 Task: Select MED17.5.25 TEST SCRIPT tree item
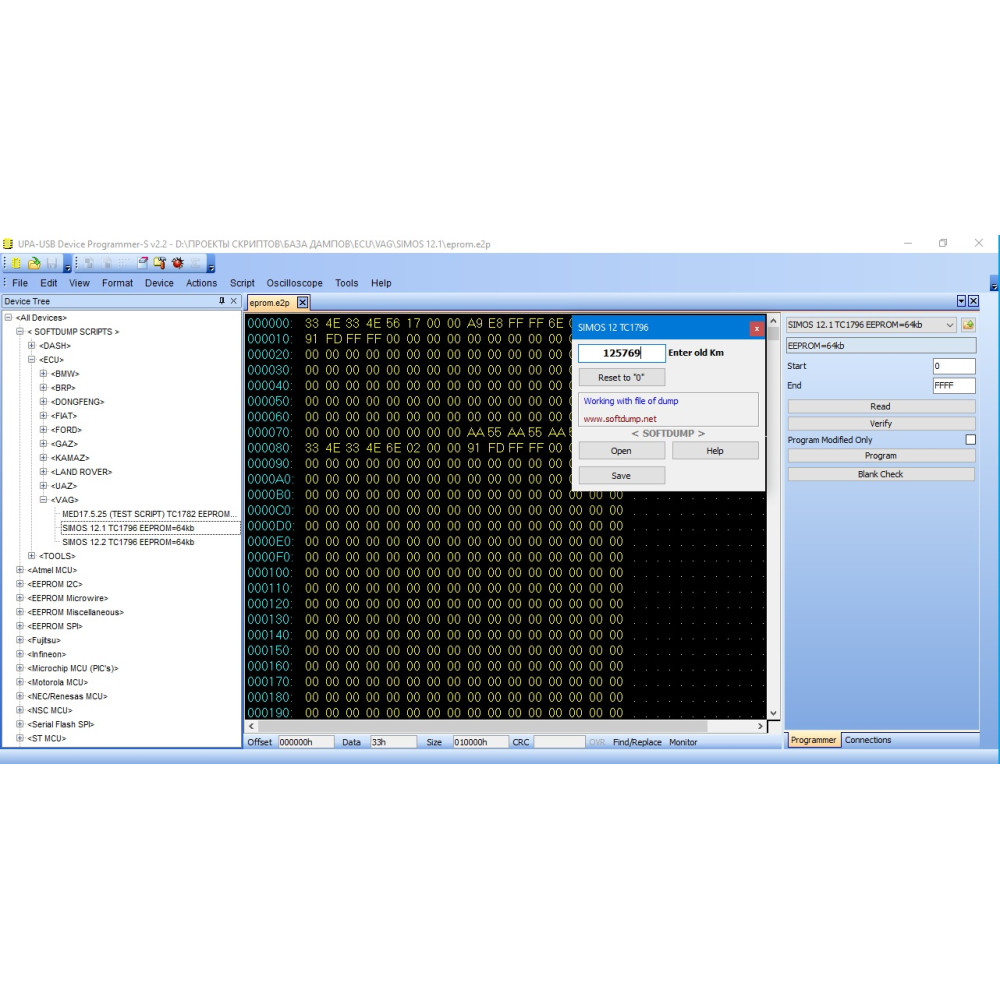(149, 514)
